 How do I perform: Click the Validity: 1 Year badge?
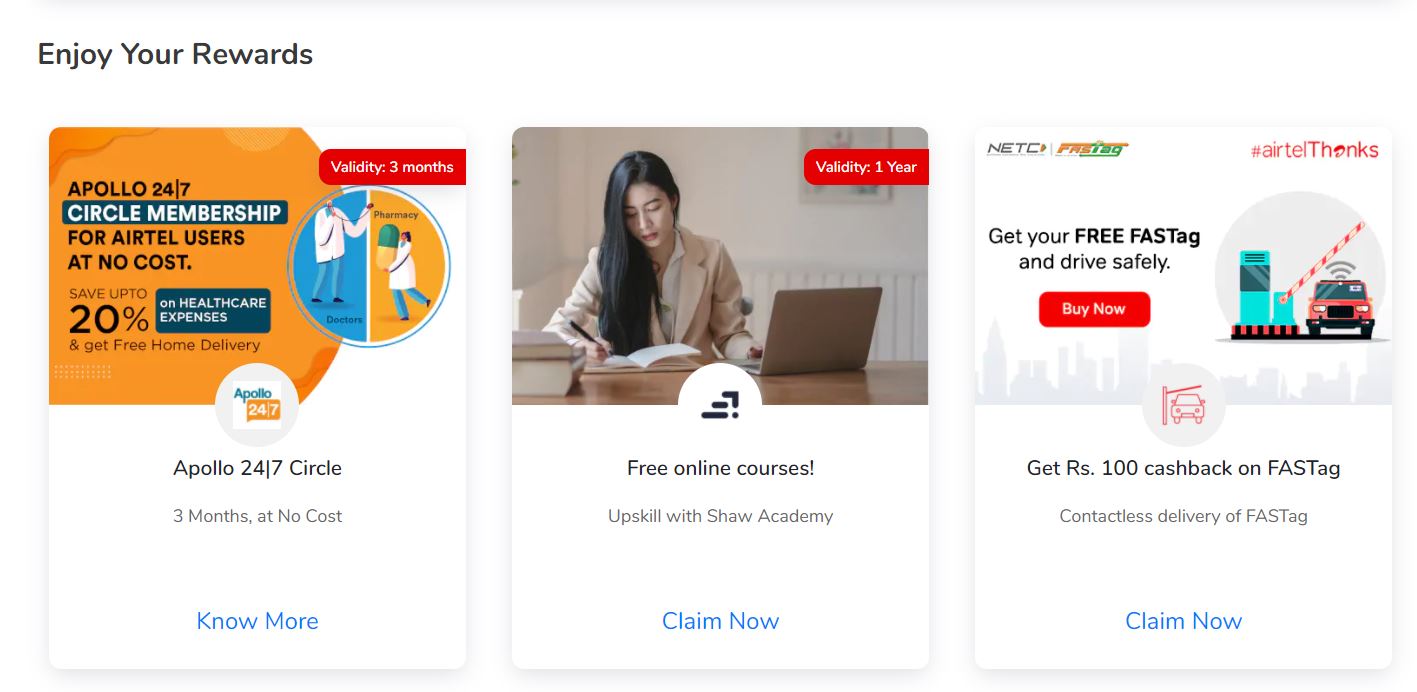[866, 167]
